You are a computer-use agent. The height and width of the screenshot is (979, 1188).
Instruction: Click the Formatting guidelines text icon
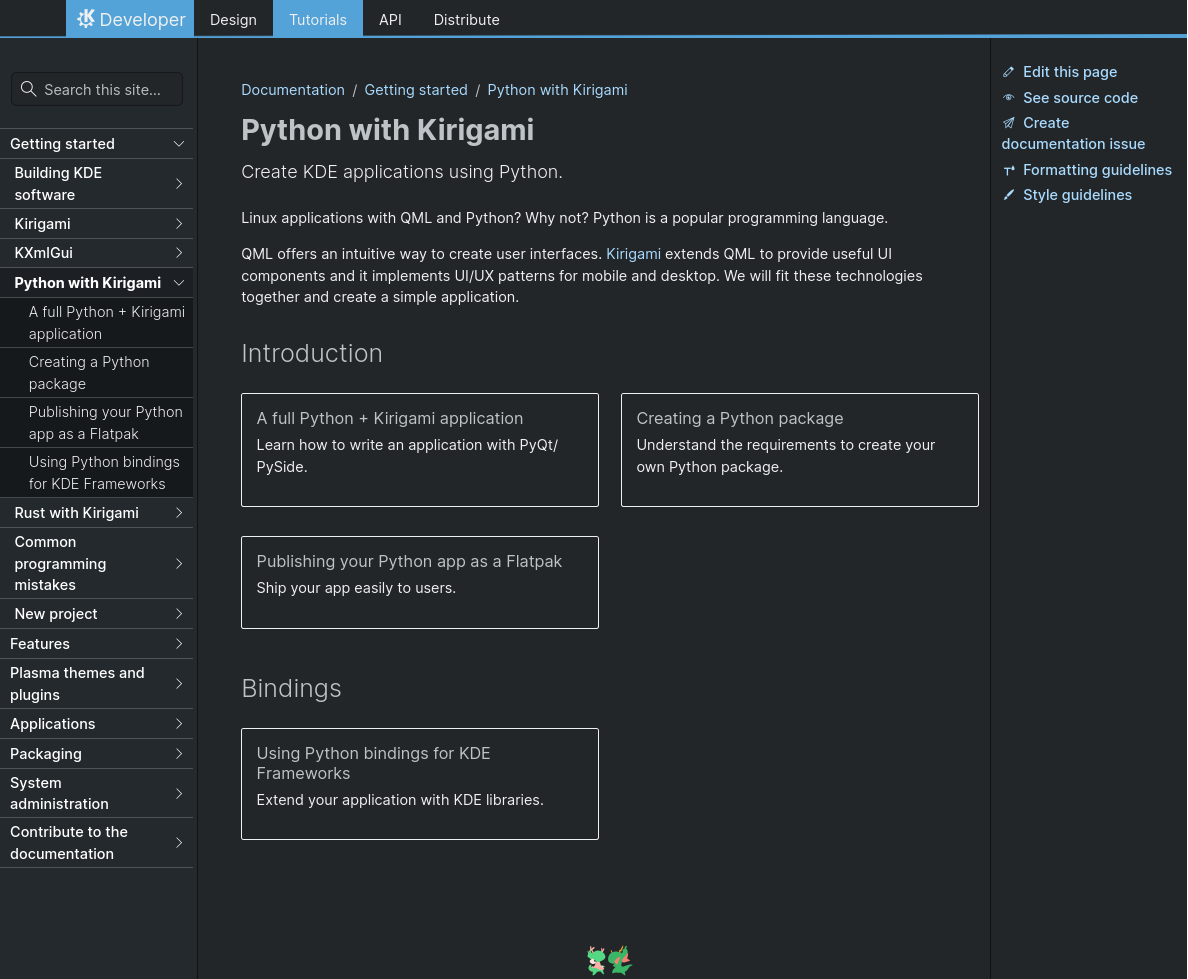[x=1009, y=170]
